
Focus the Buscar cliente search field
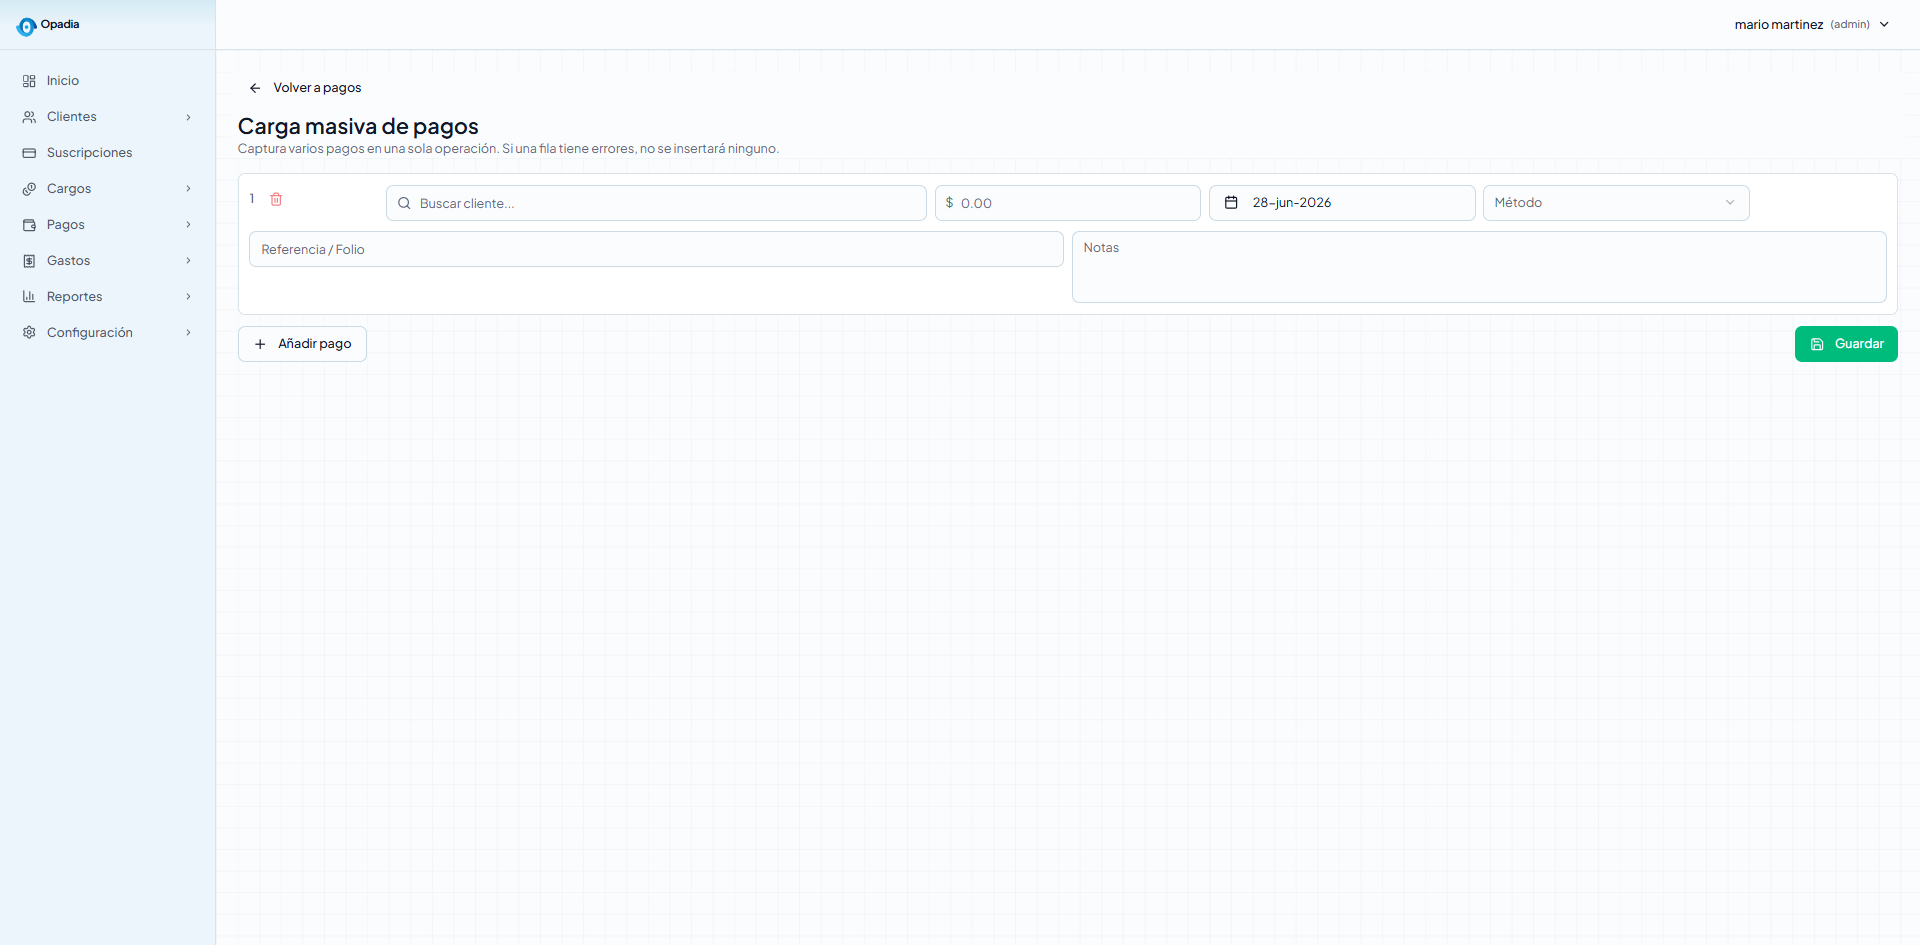(656, 203)
